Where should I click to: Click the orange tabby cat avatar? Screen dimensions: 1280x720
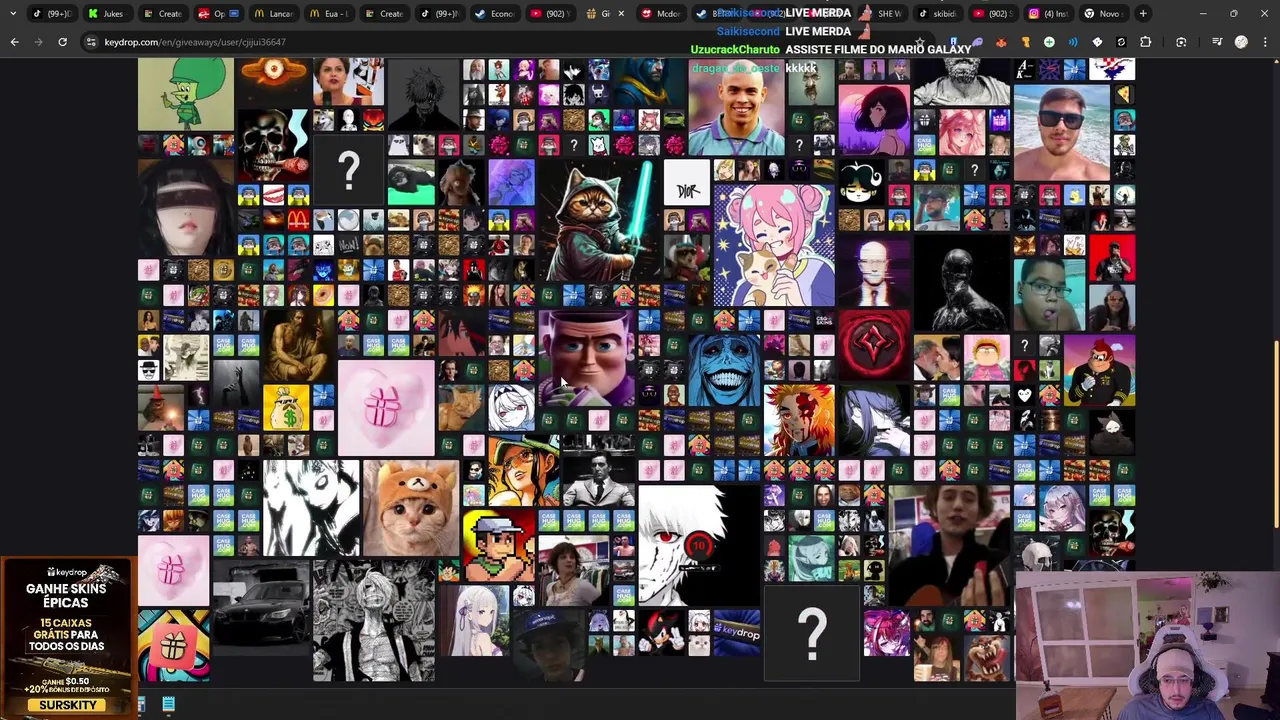click(x=461, y=408)
